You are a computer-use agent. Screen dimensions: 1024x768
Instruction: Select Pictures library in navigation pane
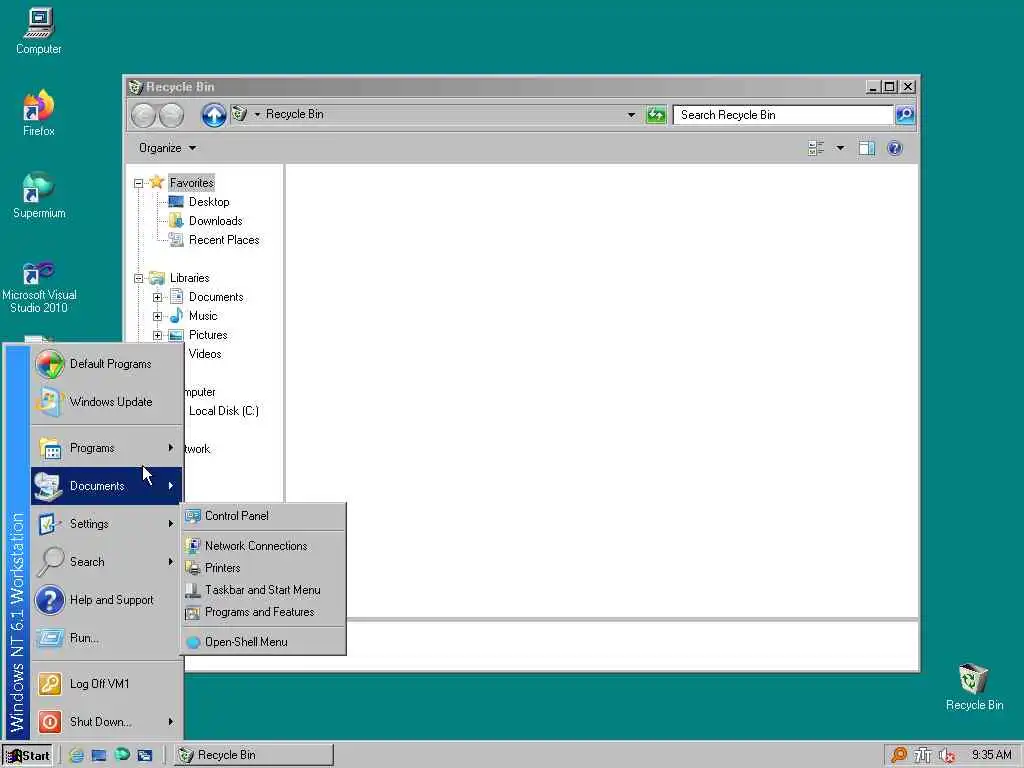208,335
